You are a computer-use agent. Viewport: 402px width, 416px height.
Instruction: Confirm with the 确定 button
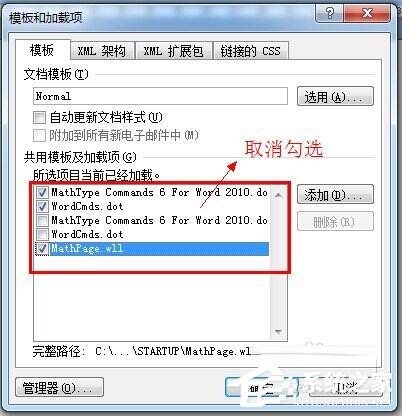[261, 388]
